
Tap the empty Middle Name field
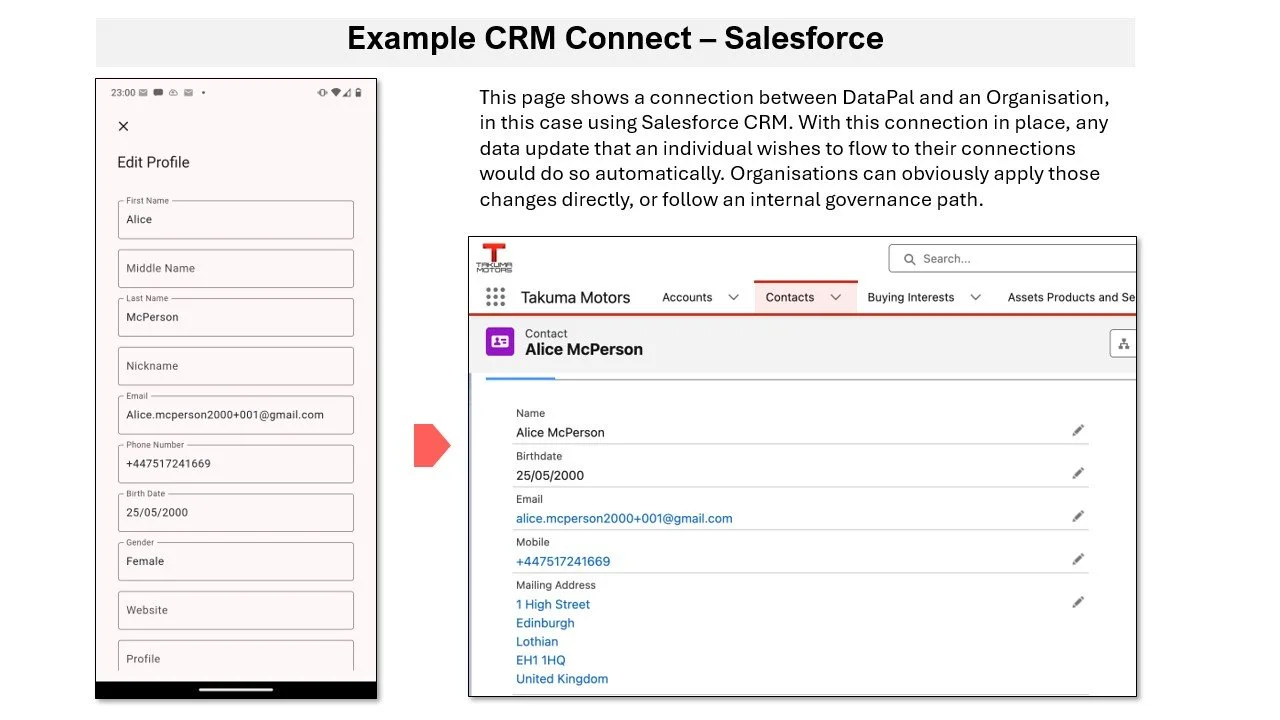click(236, 268)
